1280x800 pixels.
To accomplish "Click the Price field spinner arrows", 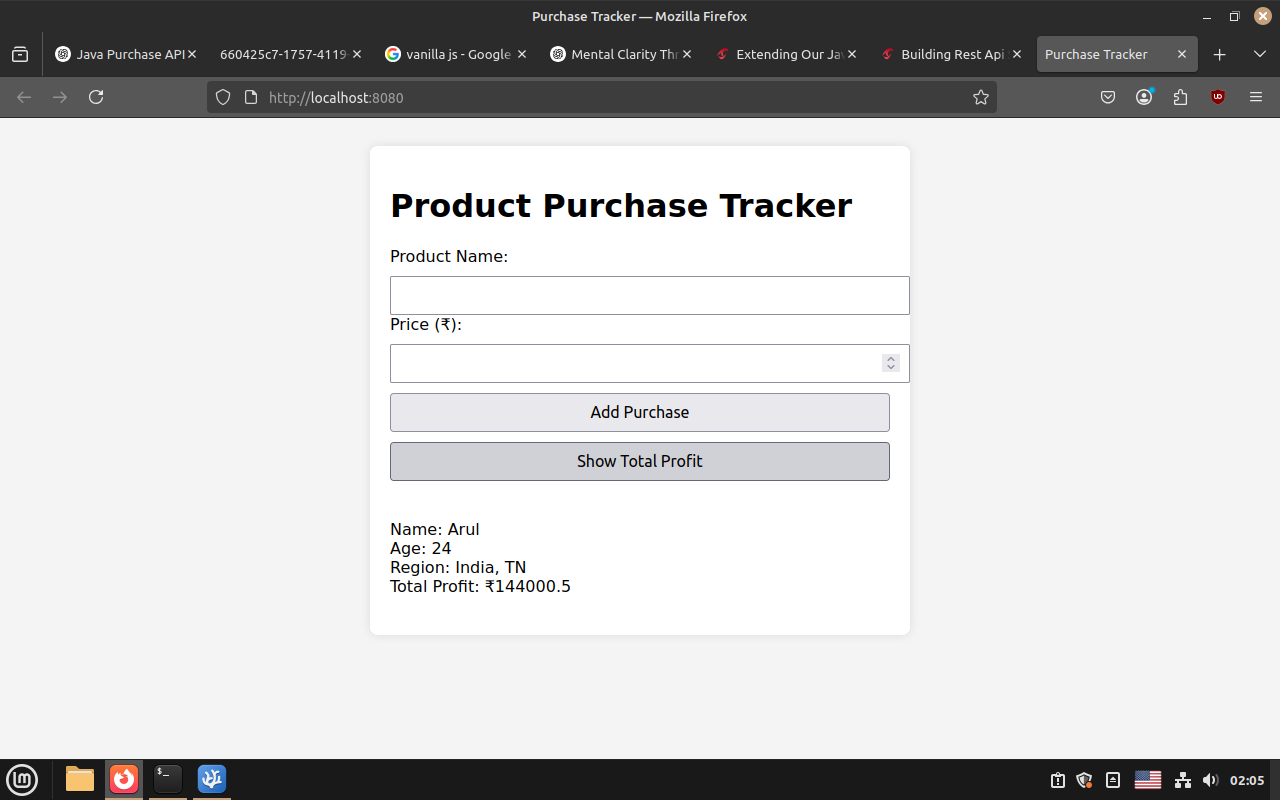I will (x=890, y=363).
